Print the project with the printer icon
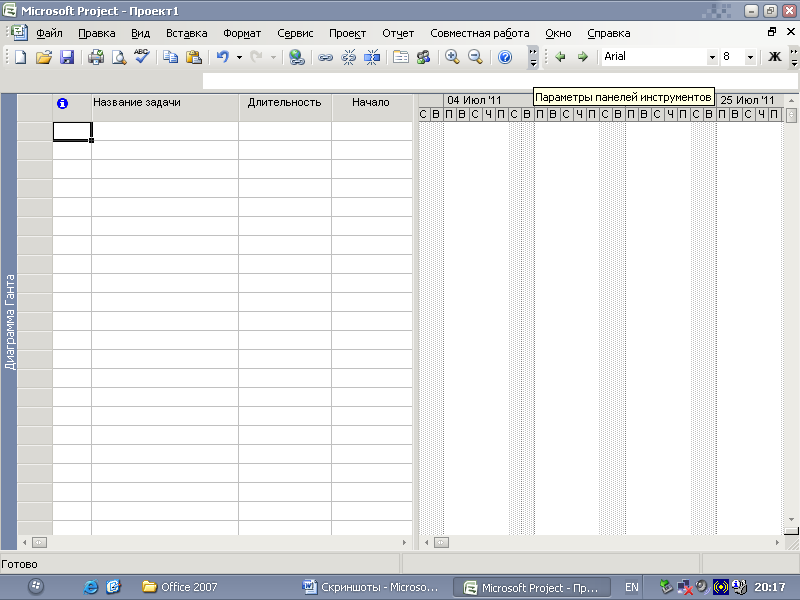 [x=95, y=57]
